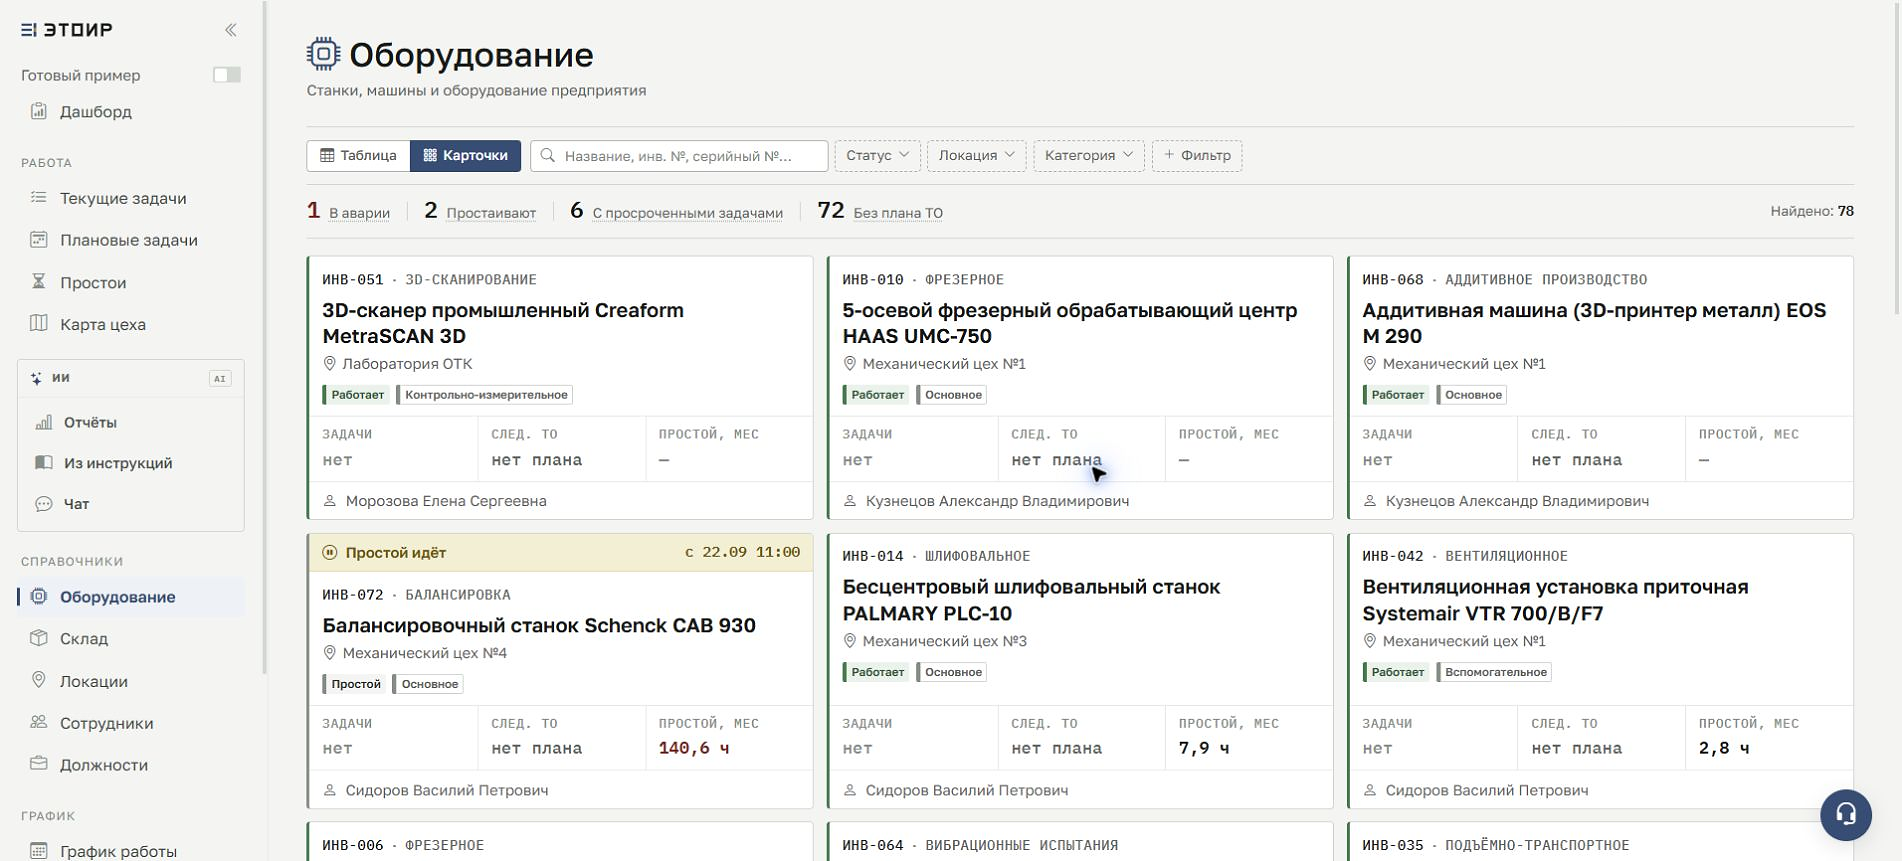Open Балансировочный станок Schenck CAB 930

539,626
